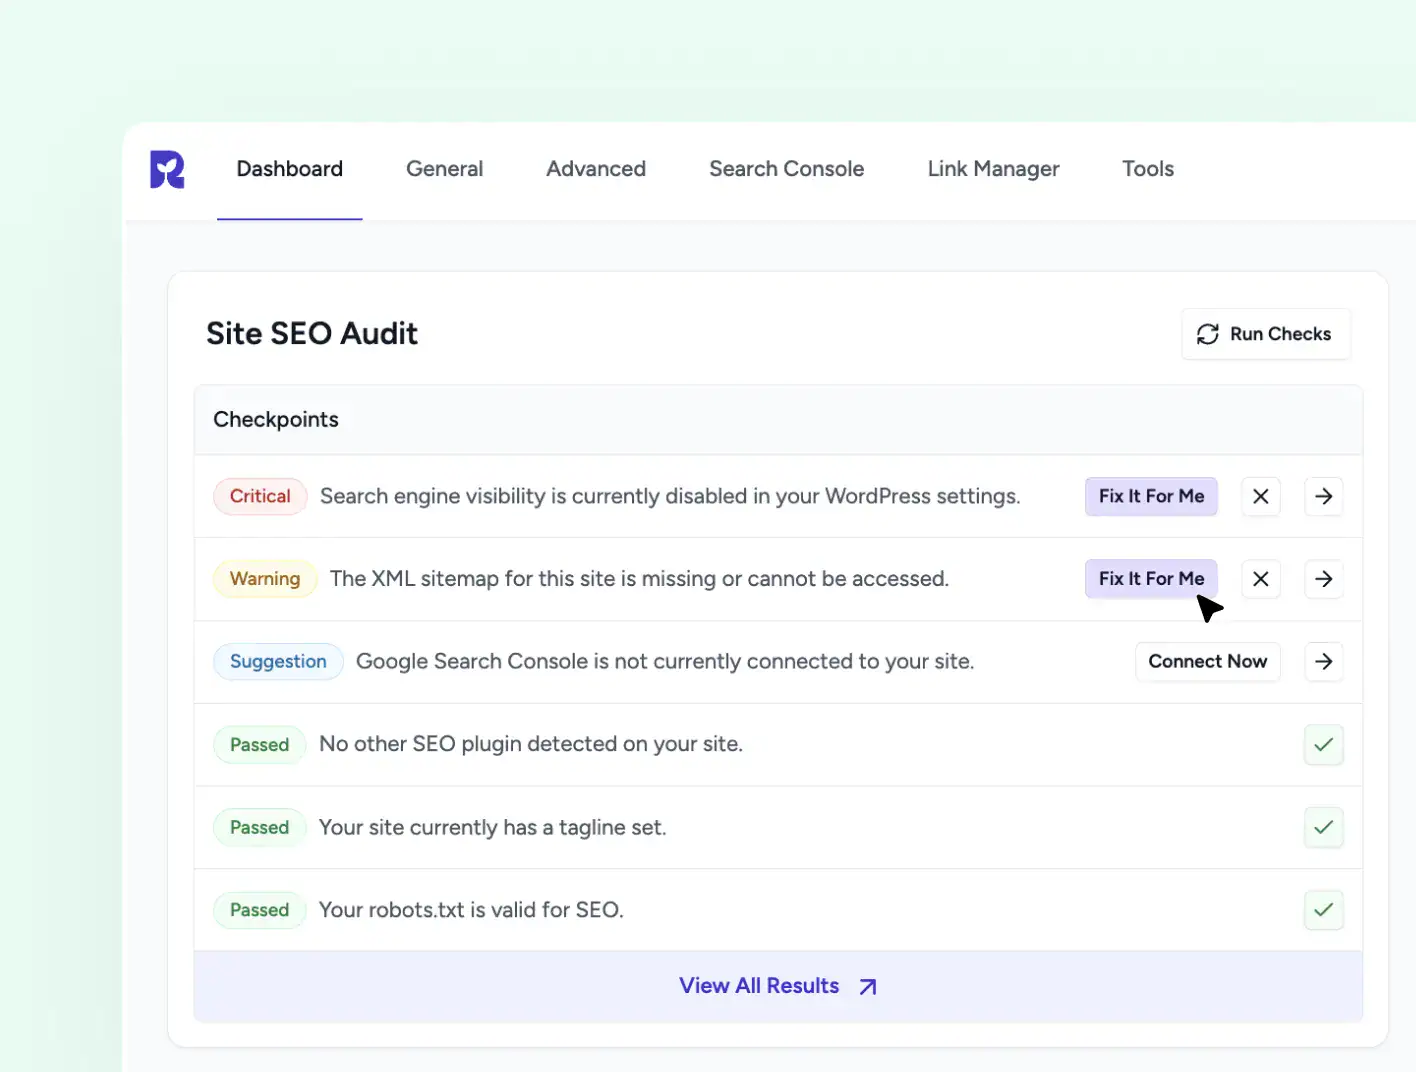The image size is (1416, 1072).
Task: Go to the Search Console tab
Action: pos(786,169)
